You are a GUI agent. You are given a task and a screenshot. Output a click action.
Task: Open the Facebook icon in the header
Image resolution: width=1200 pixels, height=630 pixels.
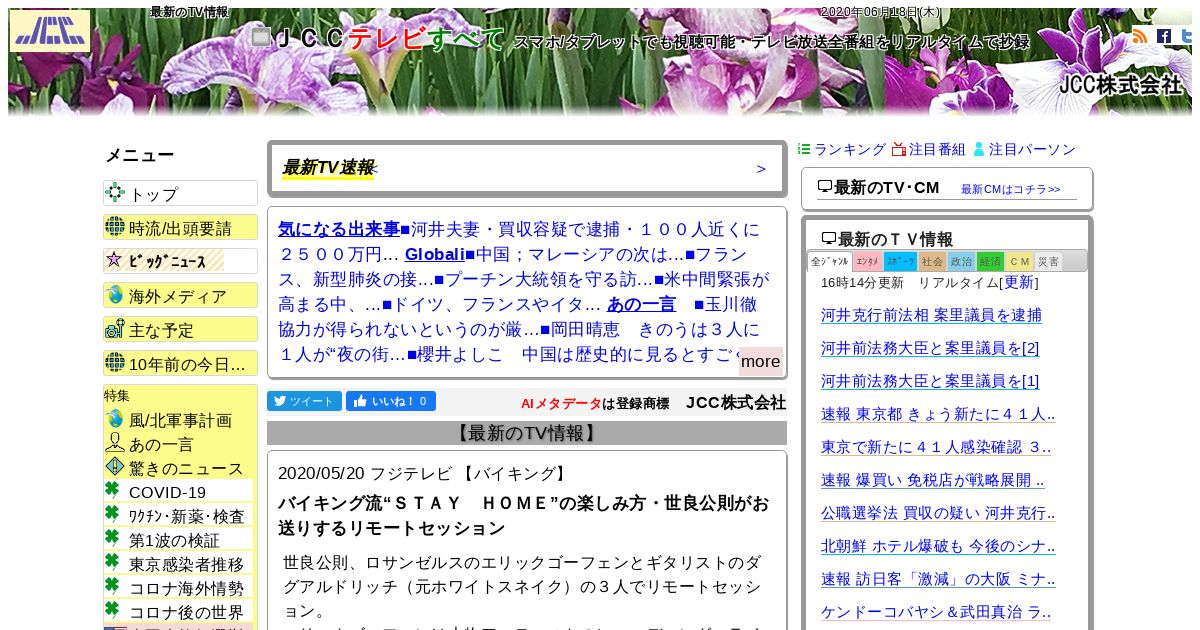point(1164,36)
